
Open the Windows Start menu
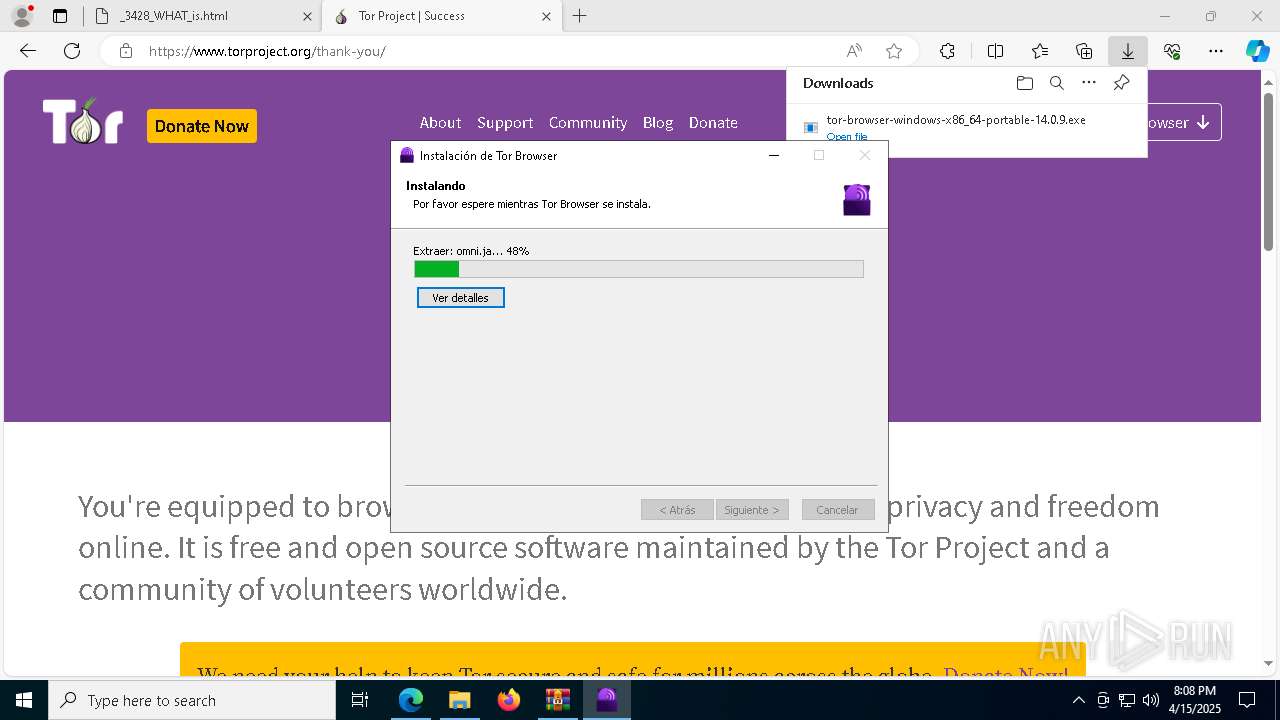[24, 700]
